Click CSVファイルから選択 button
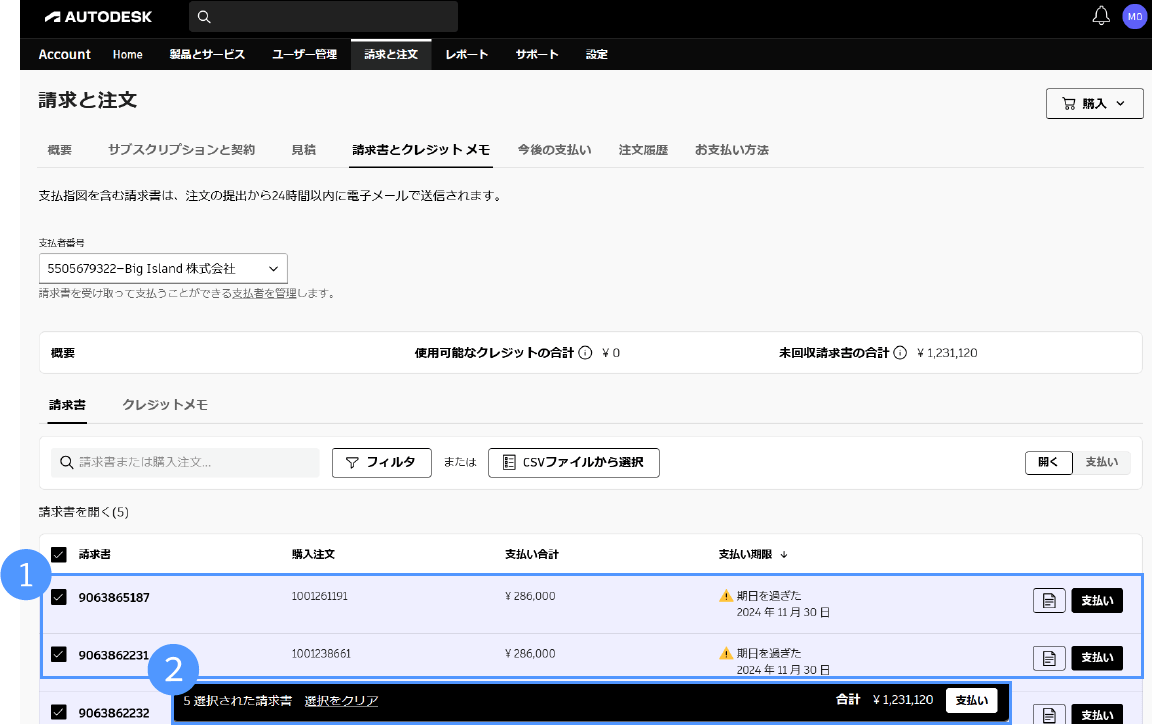Viewport: 1152px width, 725px height. (573, 463)
